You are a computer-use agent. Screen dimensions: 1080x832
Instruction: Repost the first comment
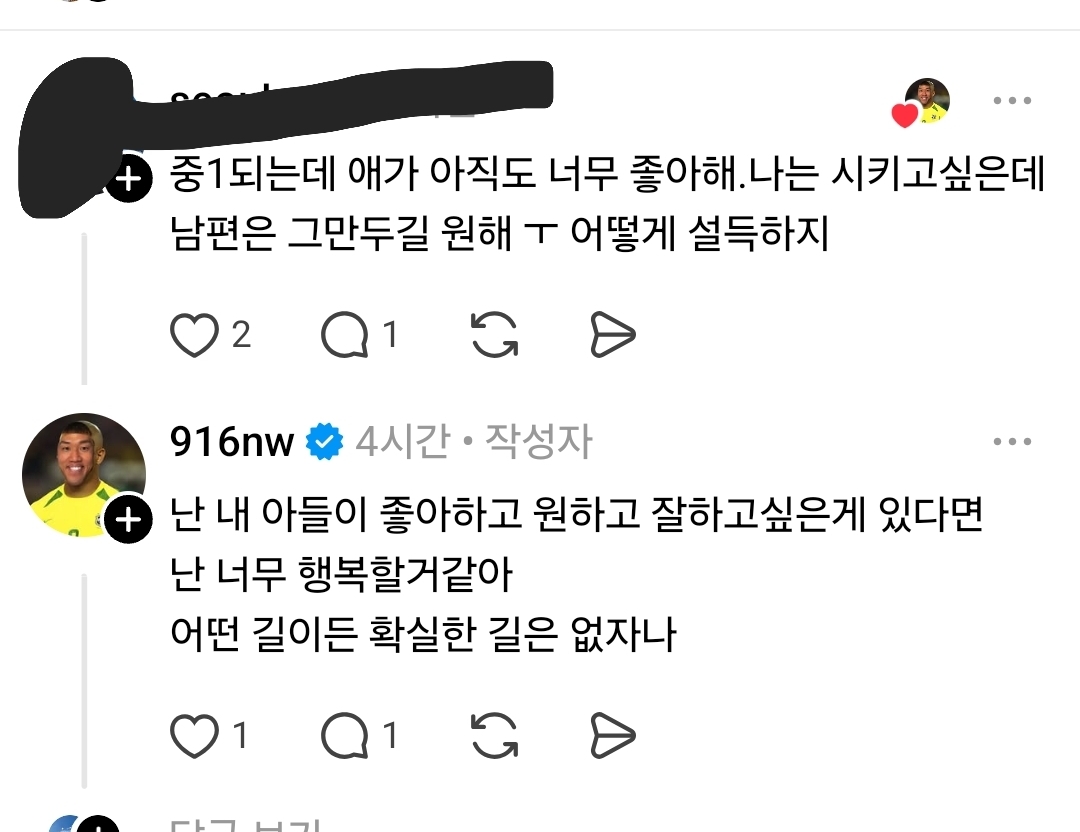point(495,335)
